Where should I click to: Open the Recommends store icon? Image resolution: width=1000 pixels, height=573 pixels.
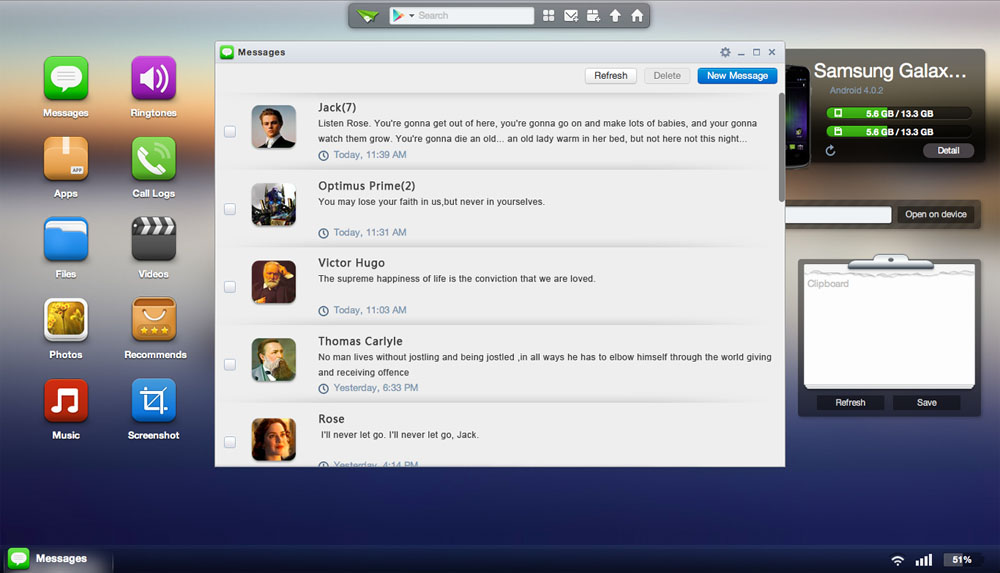(x=154, y=320)
